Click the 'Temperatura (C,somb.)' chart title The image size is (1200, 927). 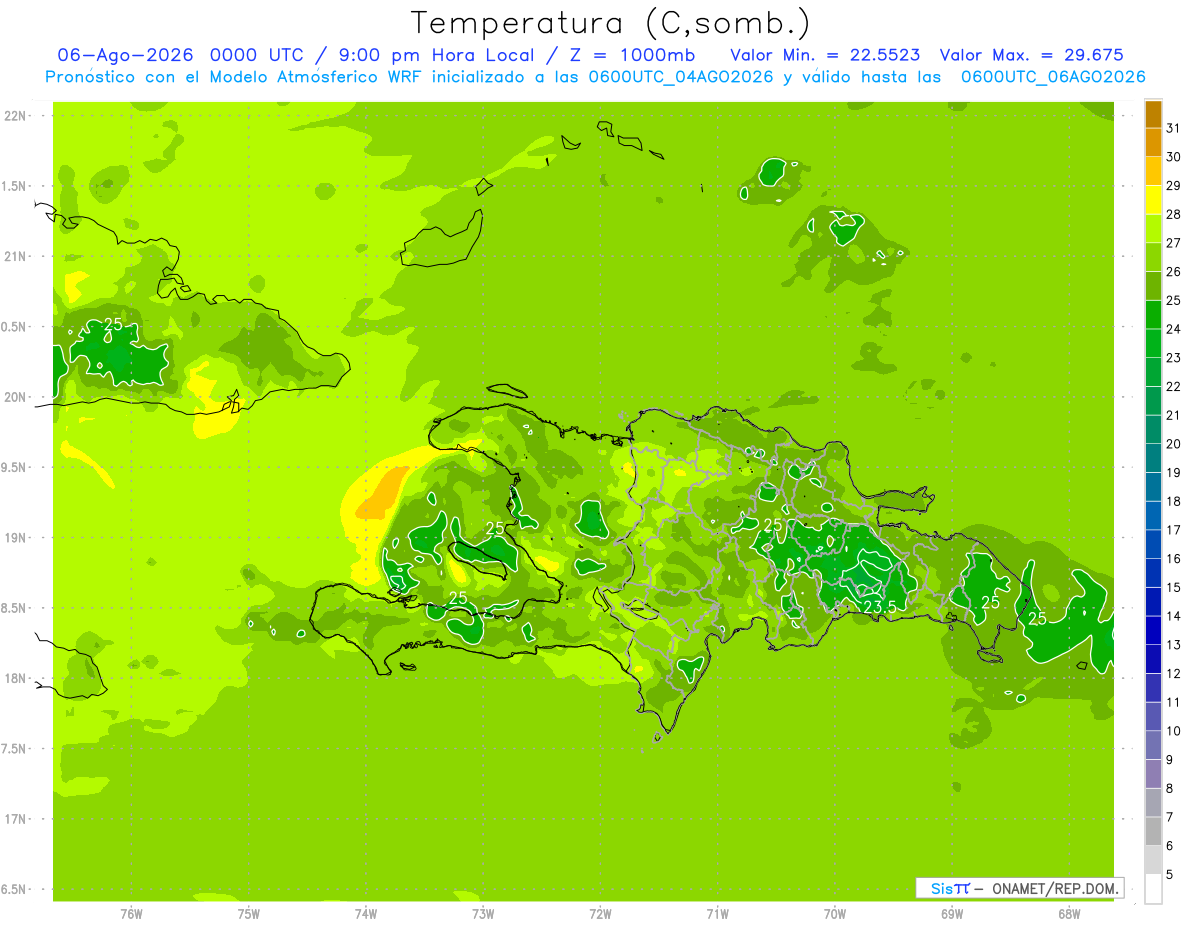point(611,22)
